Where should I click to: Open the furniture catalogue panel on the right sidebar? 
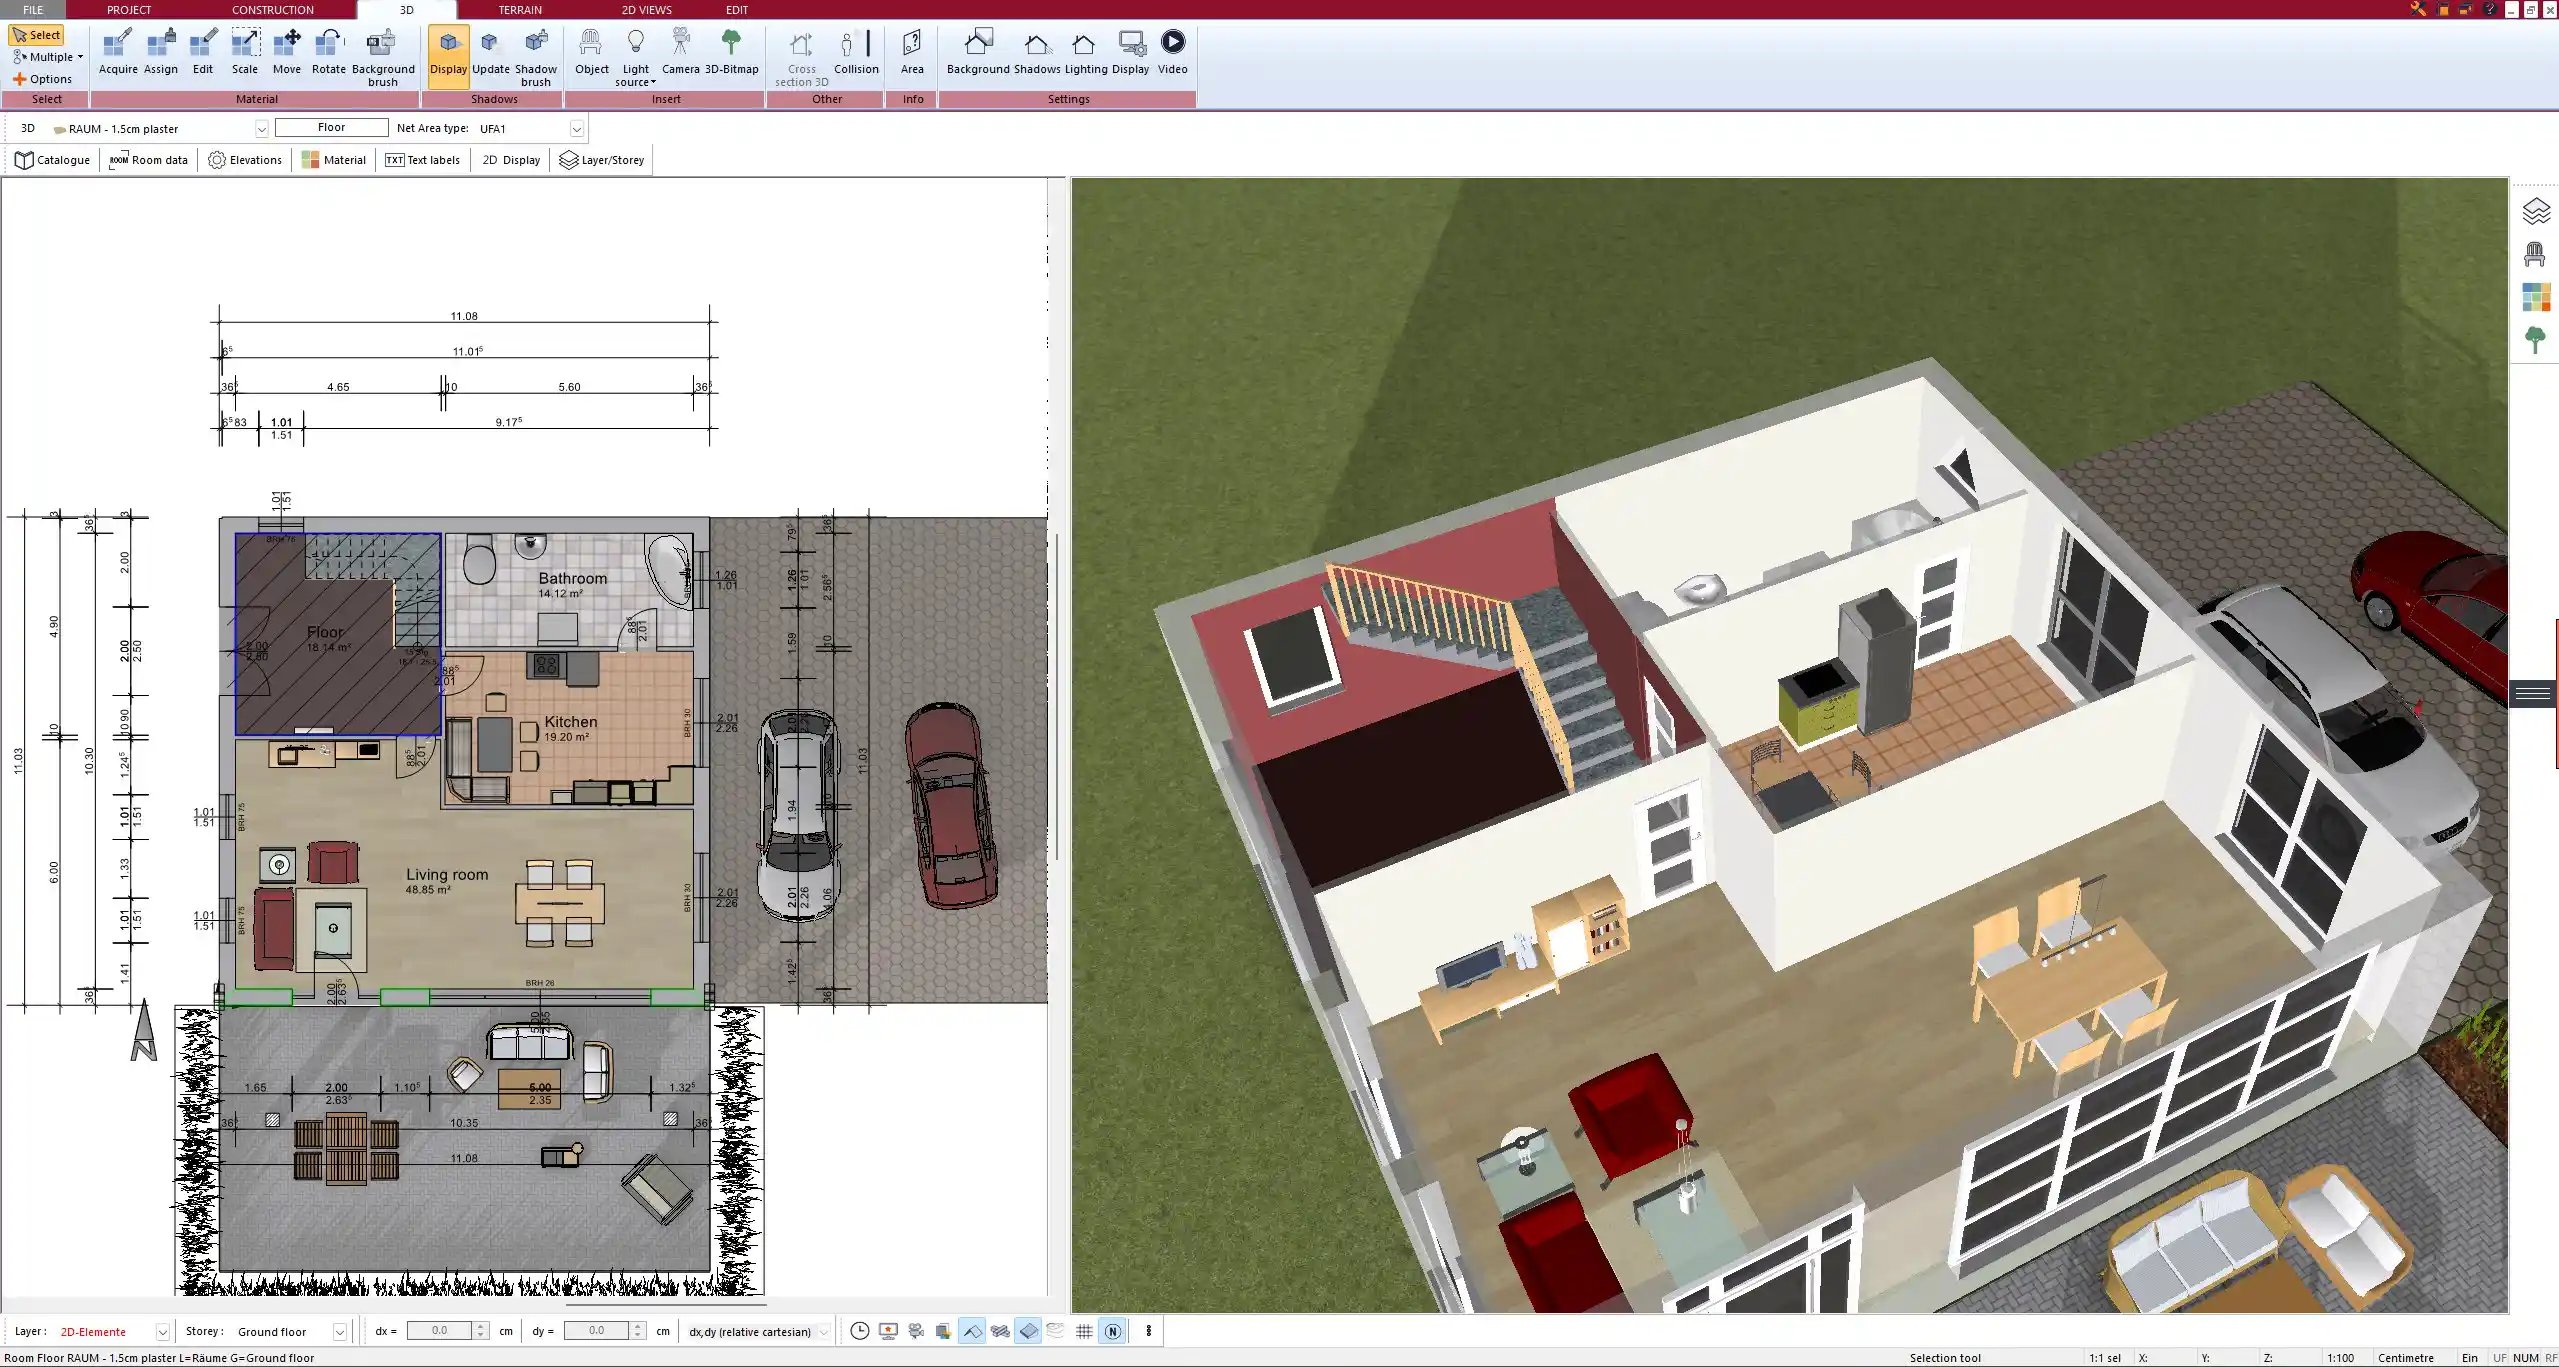tap(2536, 255)
